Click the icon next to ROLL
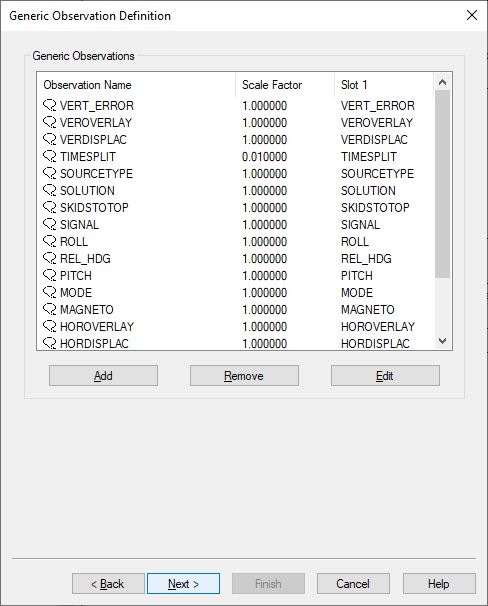Viewport: 488px width, 606px height. [49, 241]
